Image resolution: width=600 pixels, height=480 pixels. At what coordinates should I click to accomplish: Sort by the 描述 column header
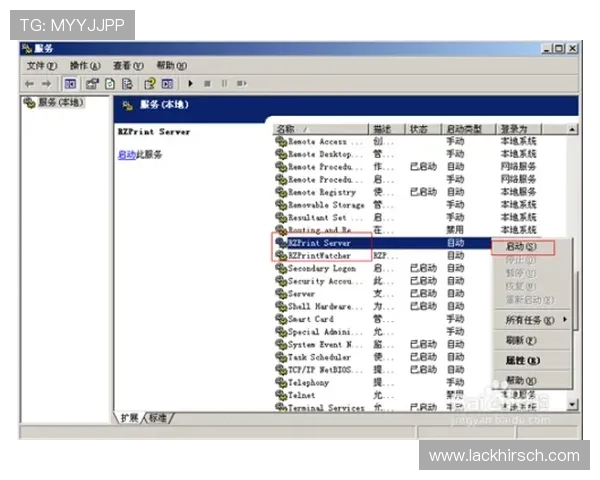[x=386, y=129]
